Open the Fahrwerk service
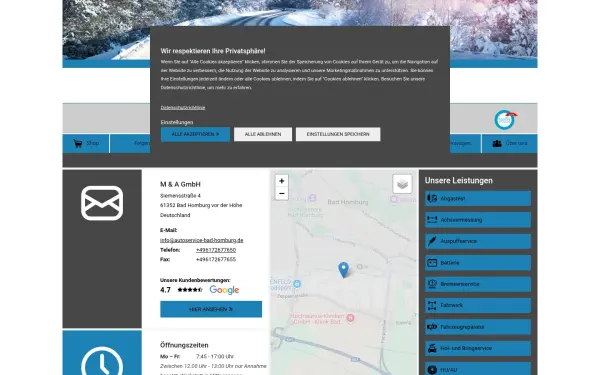600x375 pixels. tap(478, 305)
